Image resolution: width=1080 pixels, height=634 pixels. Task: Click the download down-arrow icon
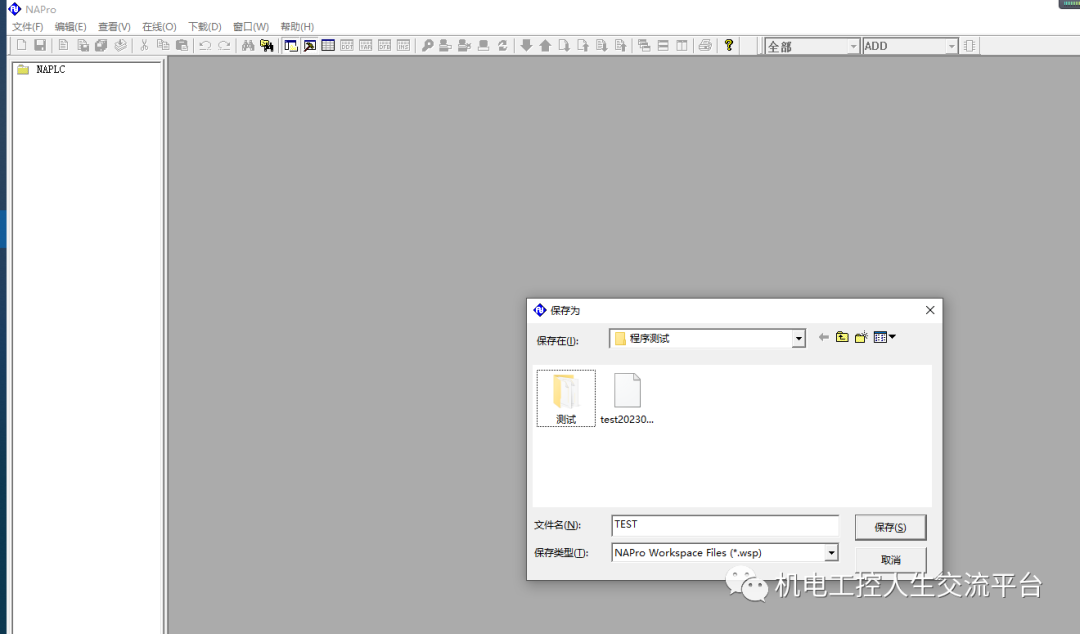526,45
